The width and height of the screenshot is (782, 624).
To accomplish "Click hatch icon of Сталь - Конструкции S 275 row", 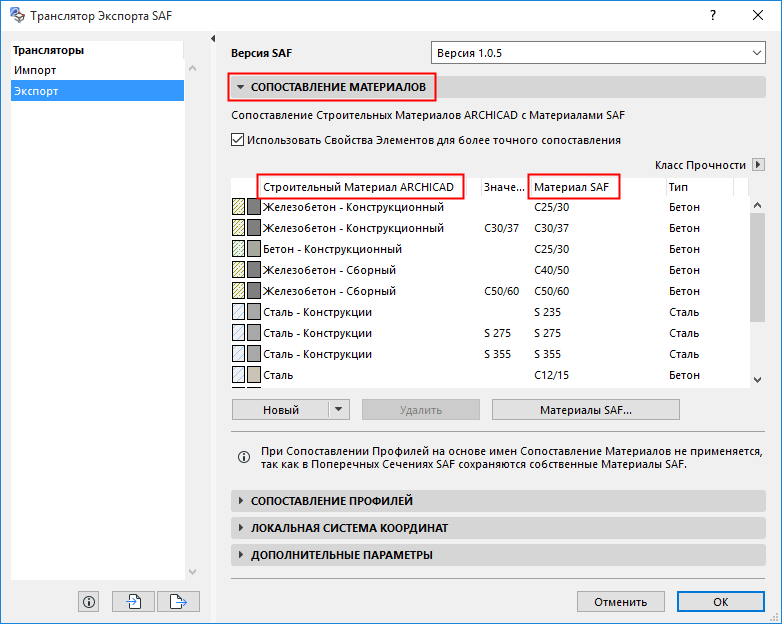I will pyautogui.click(x=238, y=333).
